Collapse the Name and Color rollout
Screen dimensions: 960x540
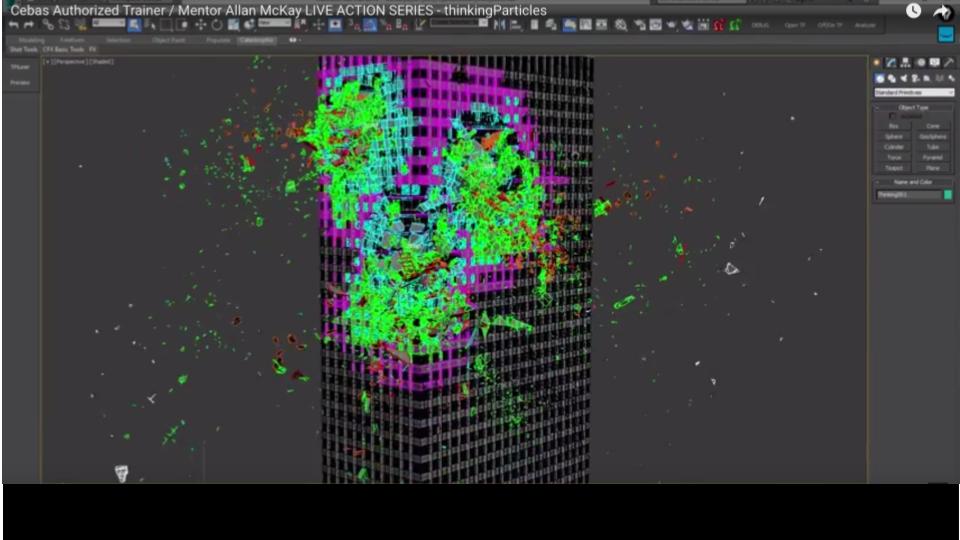click(914, 182)
